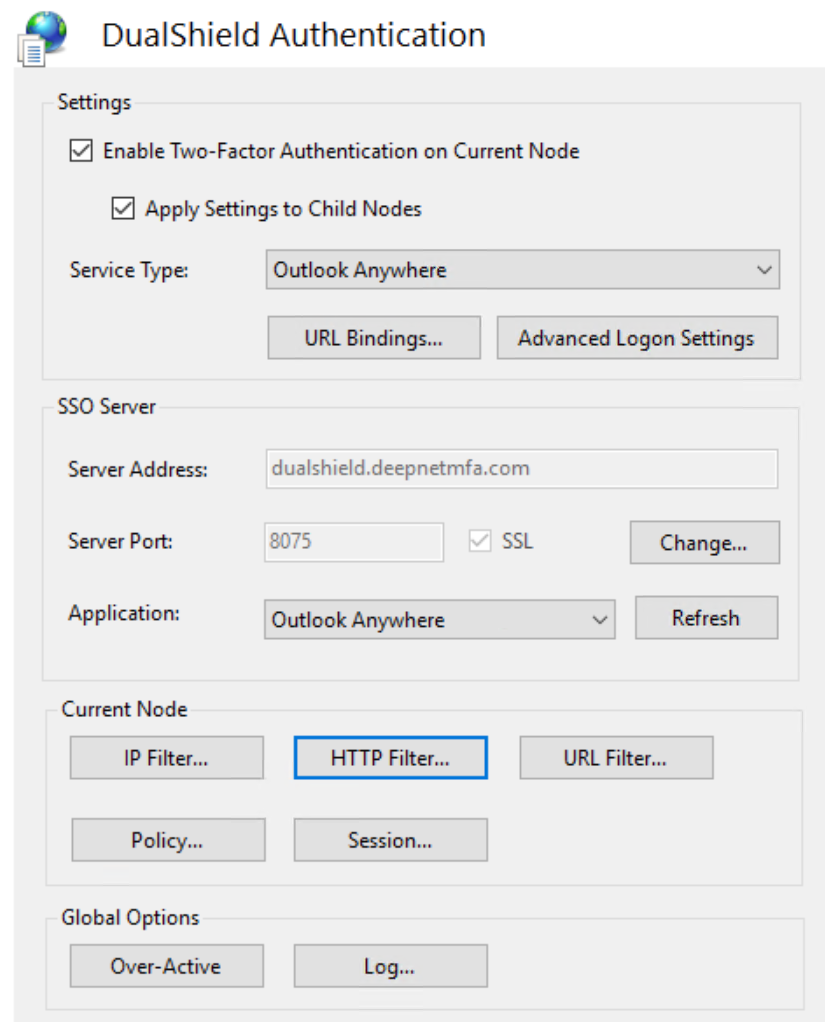Click Advanced Logon Settings button
This screenshot has height=1022, width=825.
coord(636,338)
